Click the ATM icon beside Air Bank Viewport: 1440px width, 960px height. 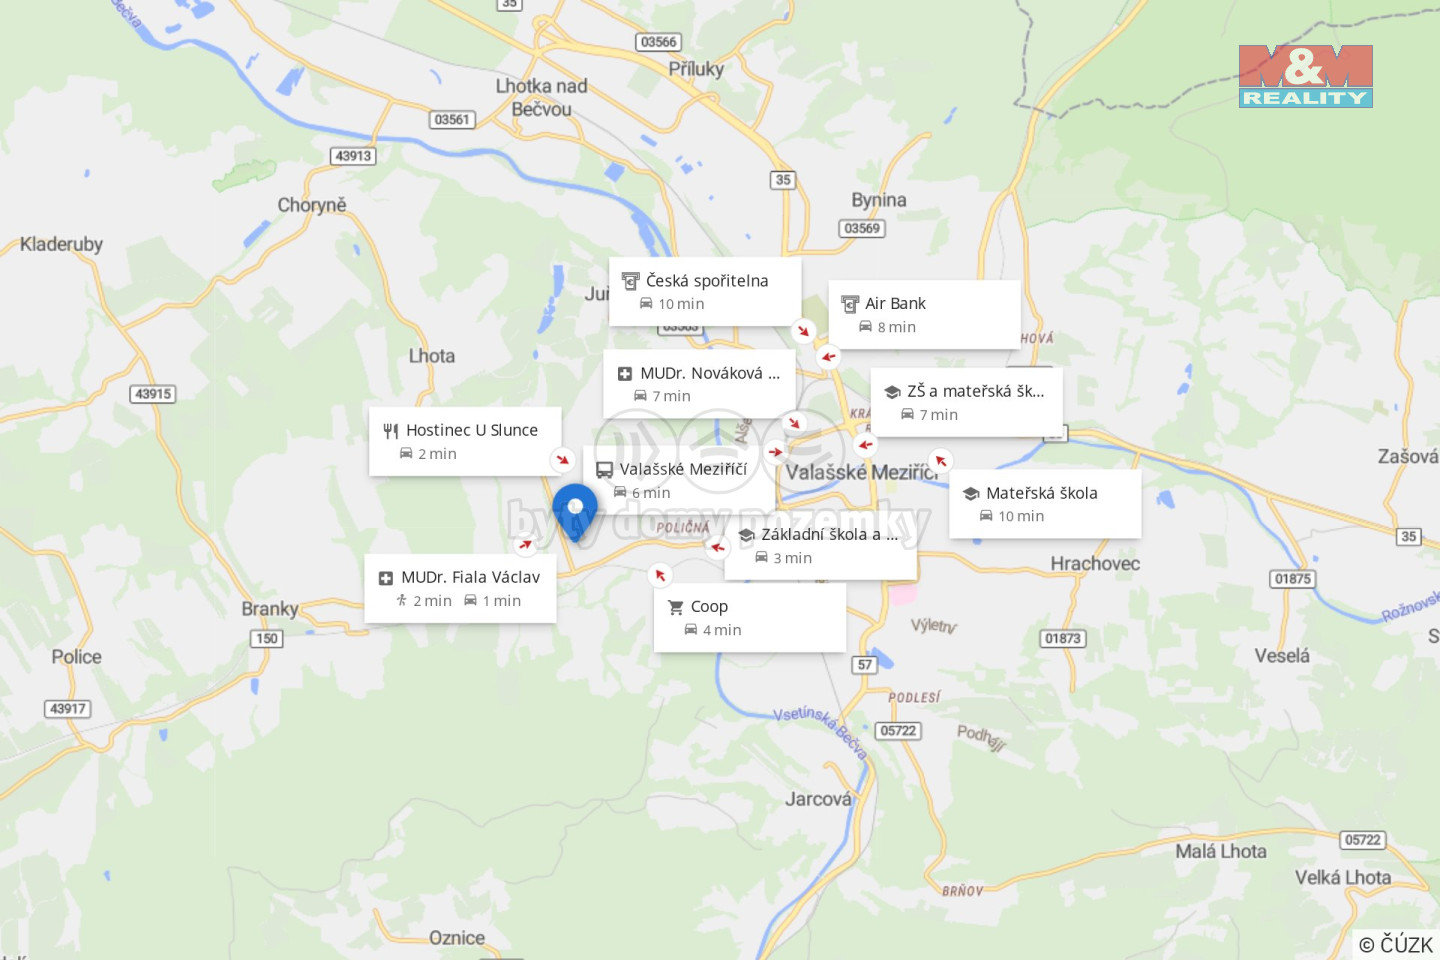(x=850, y=304)
